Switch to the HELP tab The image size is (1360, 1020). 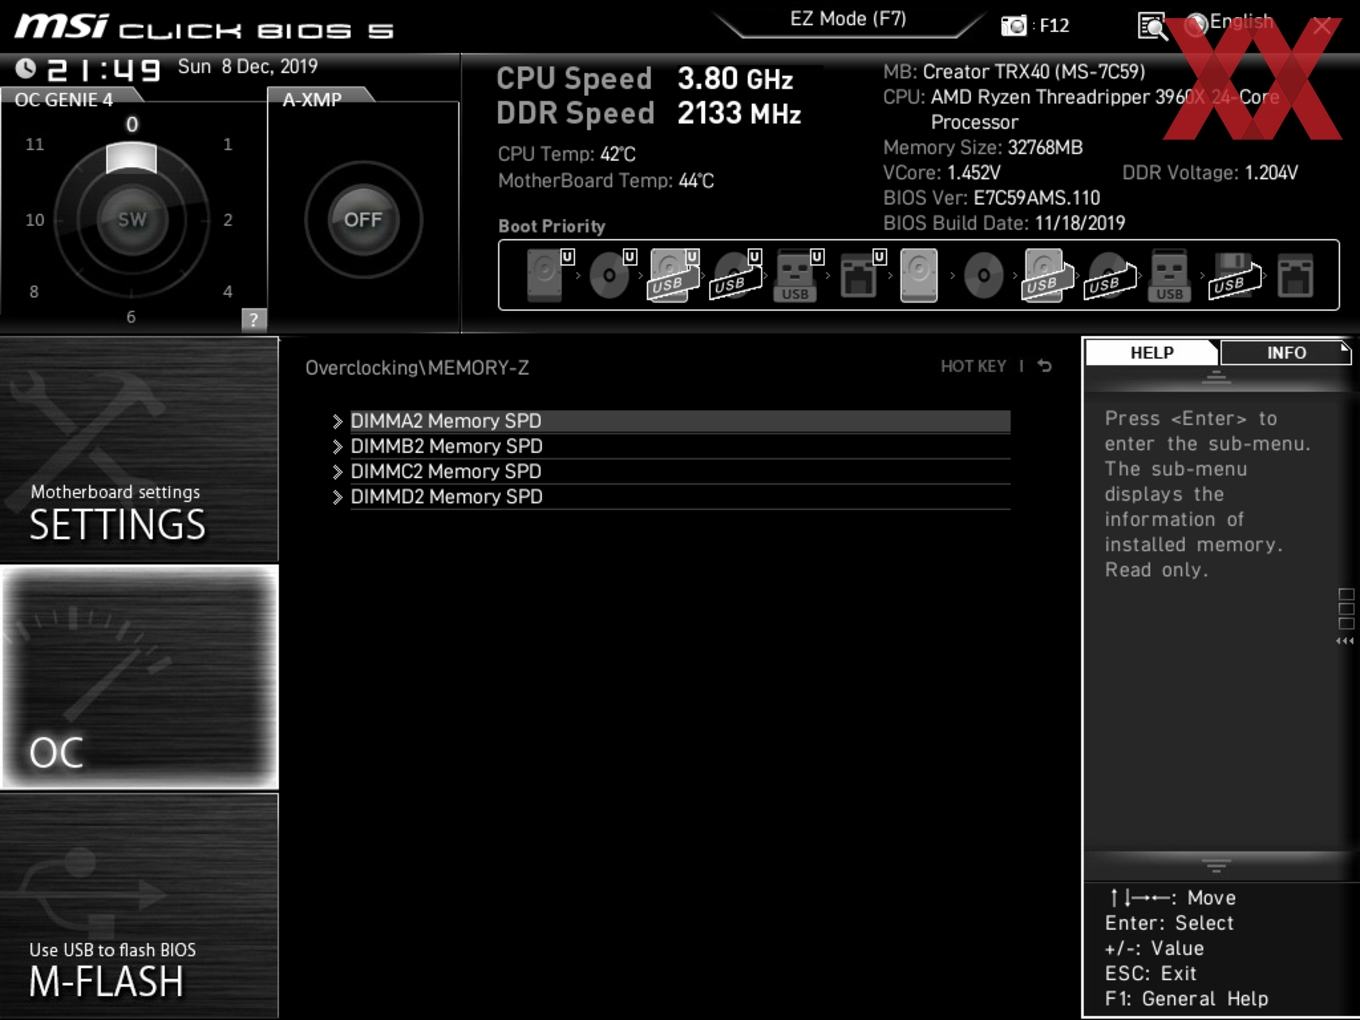1151,353
